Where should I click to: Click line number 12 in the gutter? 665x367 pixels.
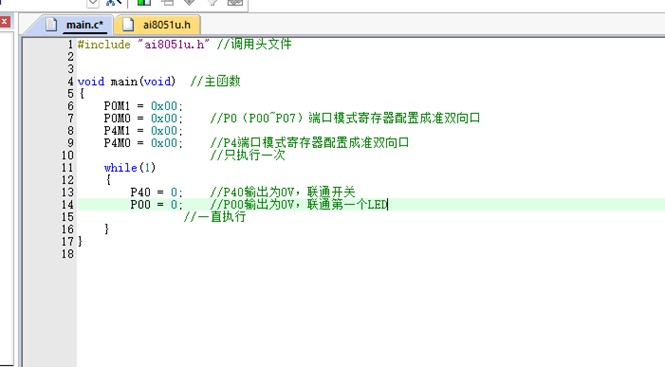(68, 180)
